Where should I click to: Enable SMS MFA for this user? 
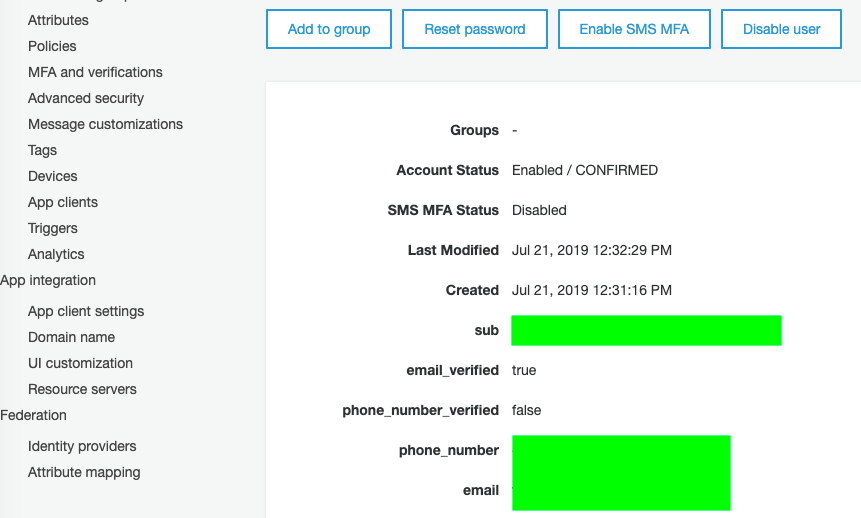[634, 29]
